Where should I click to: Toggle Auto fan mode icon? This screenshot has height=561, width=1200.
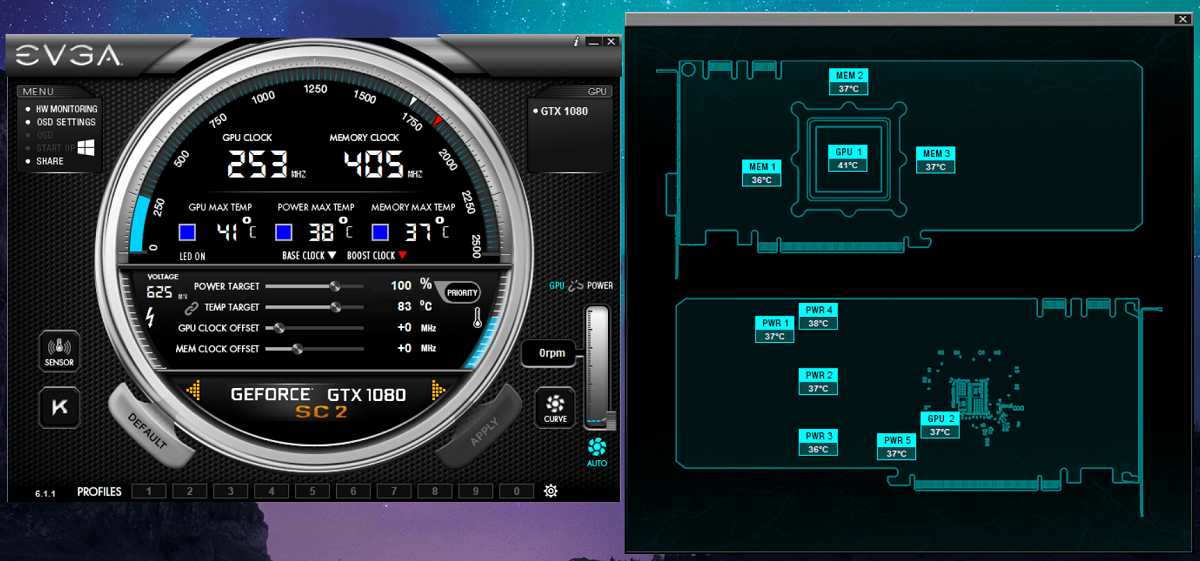[x=597, y=451]
